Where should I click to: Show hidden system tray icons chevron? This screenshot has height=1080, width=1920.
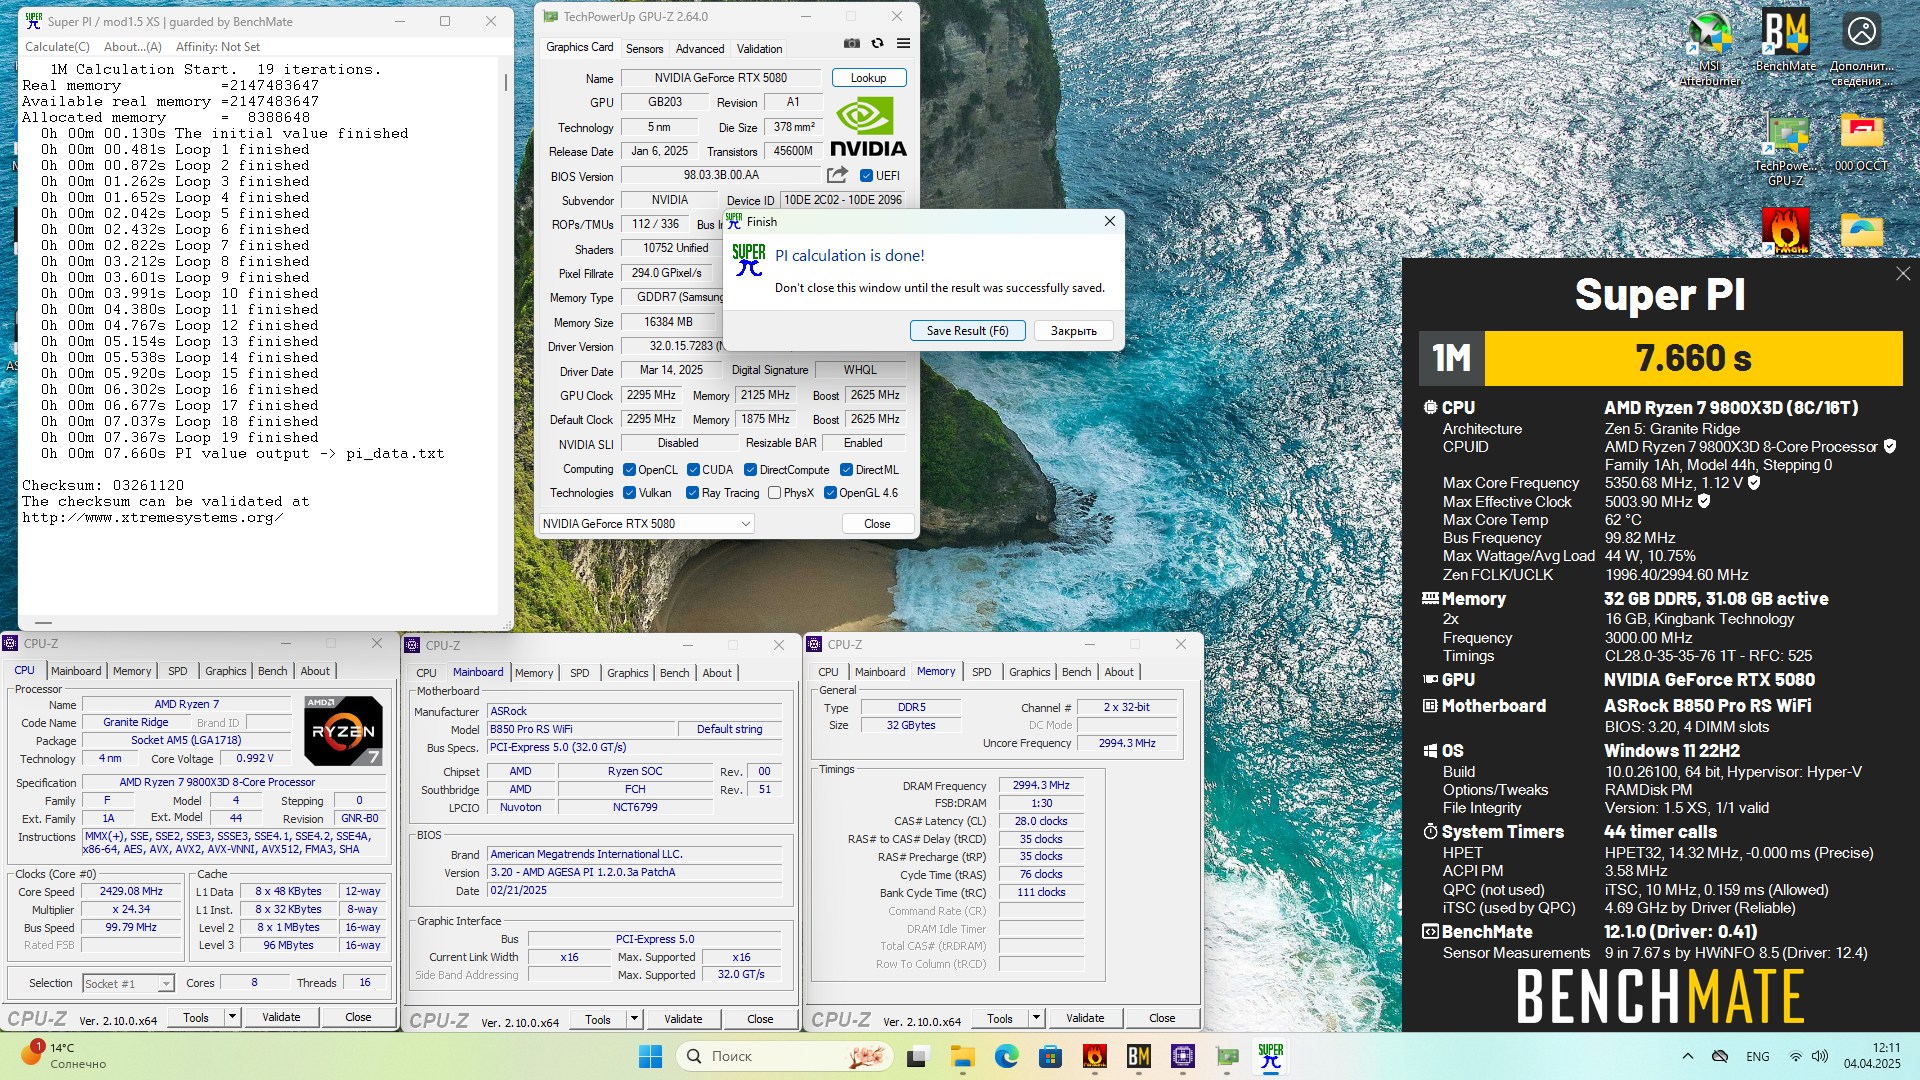tap(1688, 1056)
